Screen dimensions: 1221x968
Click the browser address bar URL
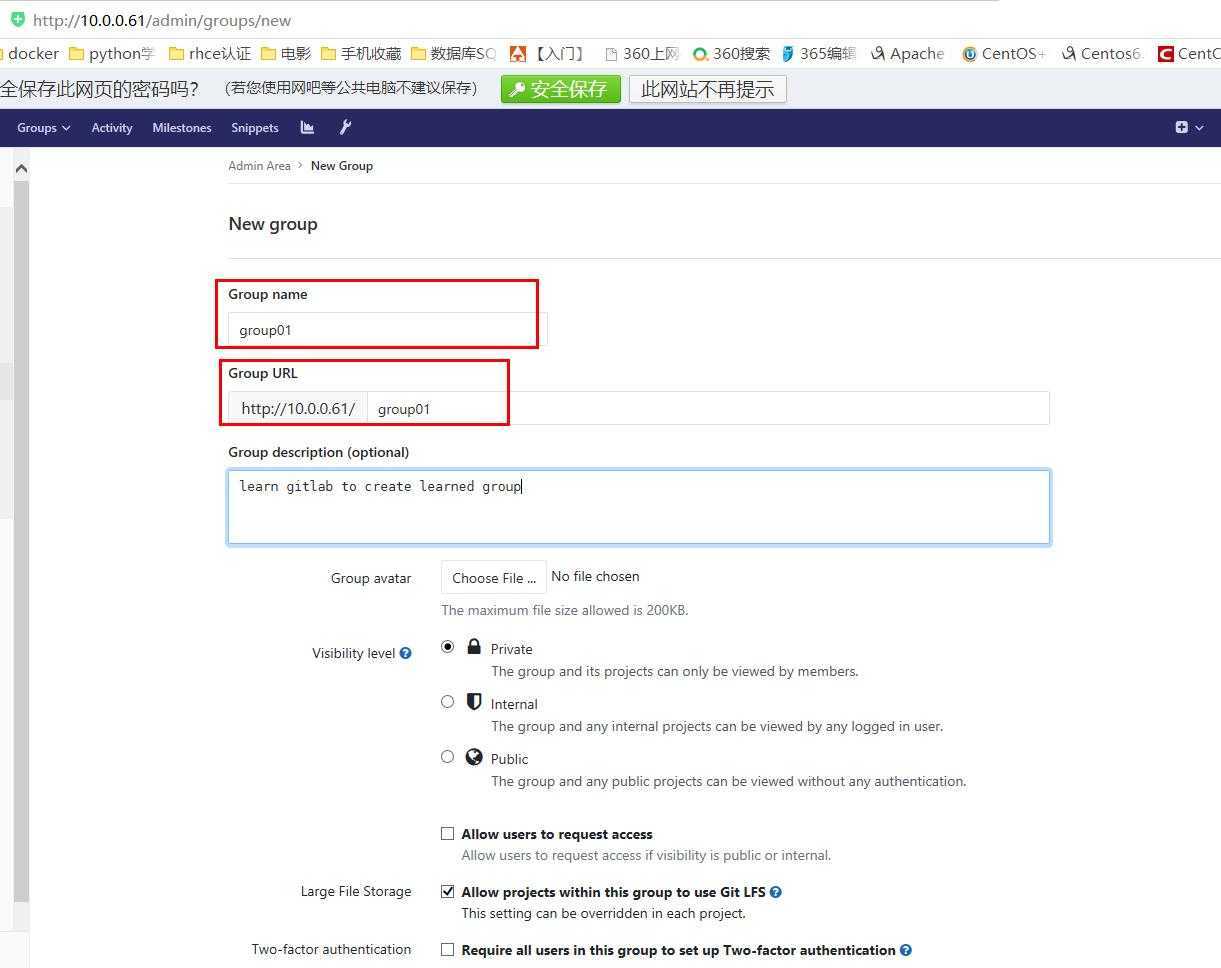(x=162, y=20)
